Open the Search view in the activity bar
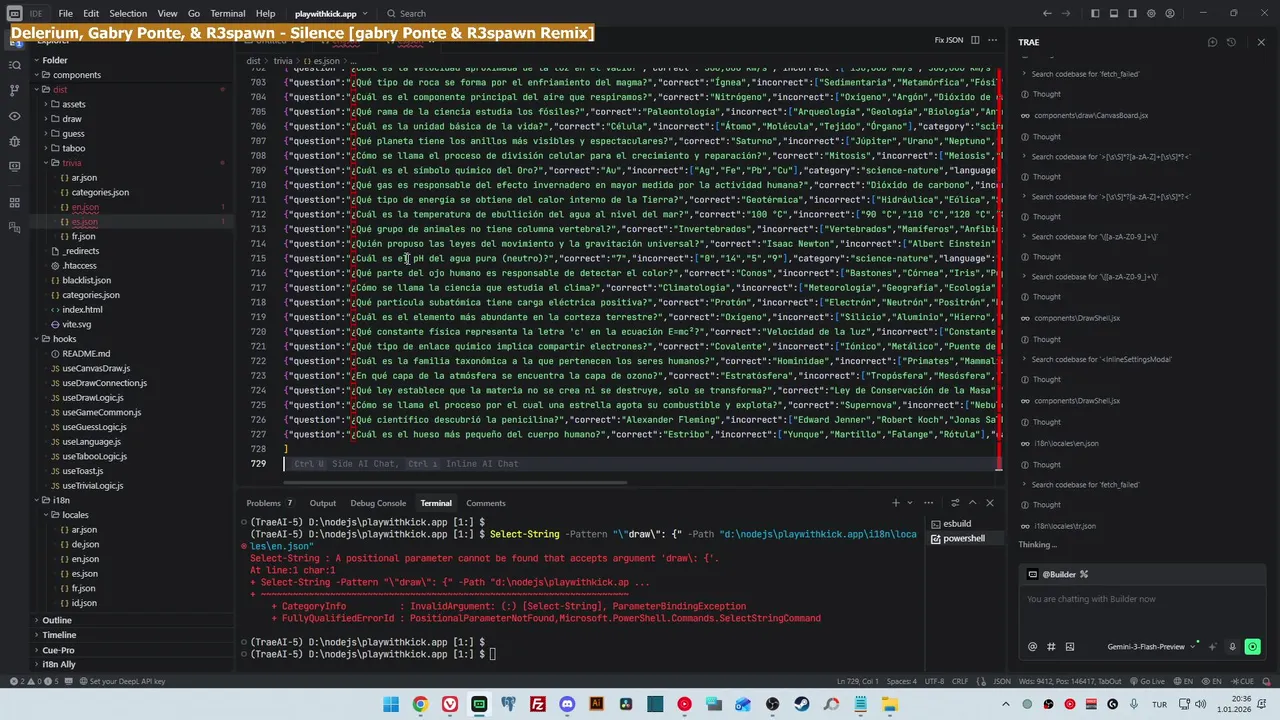This screenshot has height=720, width=1280. coord(14,65)
